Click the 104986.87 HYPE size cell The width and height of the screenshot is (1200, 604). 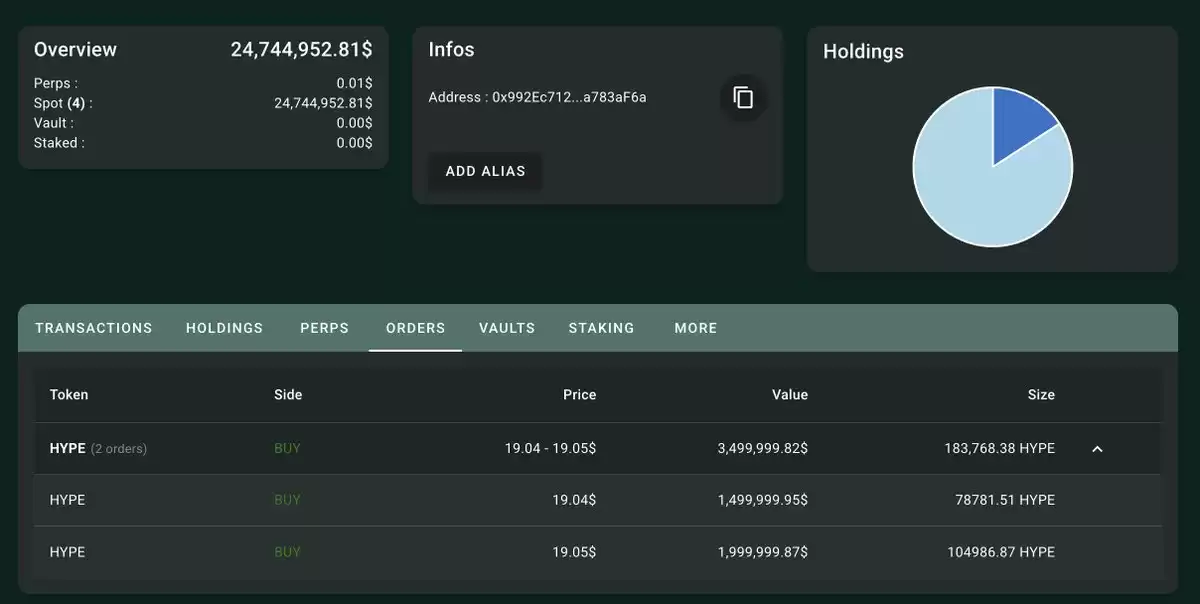(x=1001, y=552)
